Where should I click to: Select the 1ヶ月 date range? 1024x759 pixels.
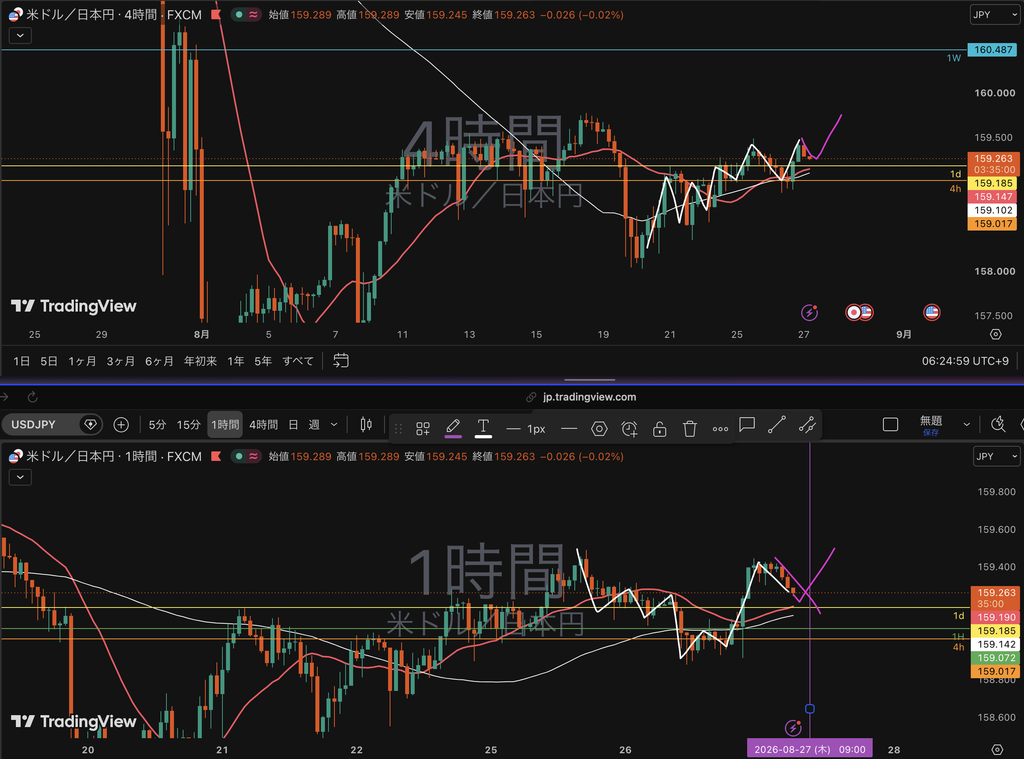pos(82,361)
